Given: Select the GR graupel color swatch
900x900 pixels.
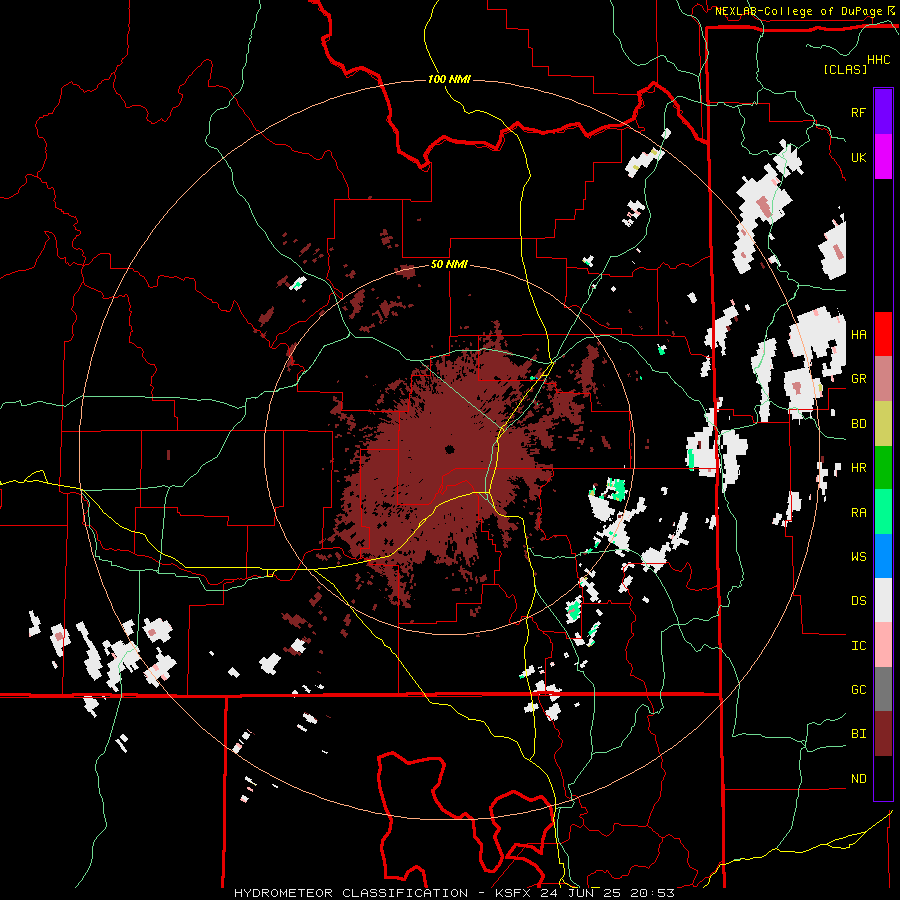Looking at the screenshot, I should (x=883, y=378).
